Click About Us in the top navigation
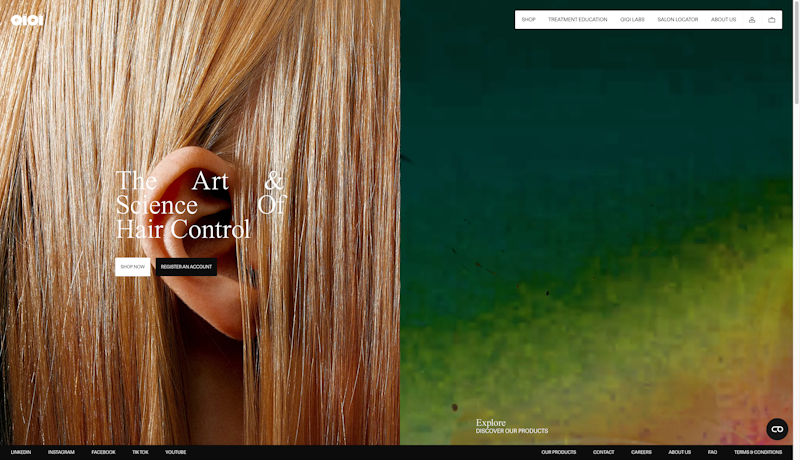Screen dimensions: 800x460 click(x=723, y=20)
